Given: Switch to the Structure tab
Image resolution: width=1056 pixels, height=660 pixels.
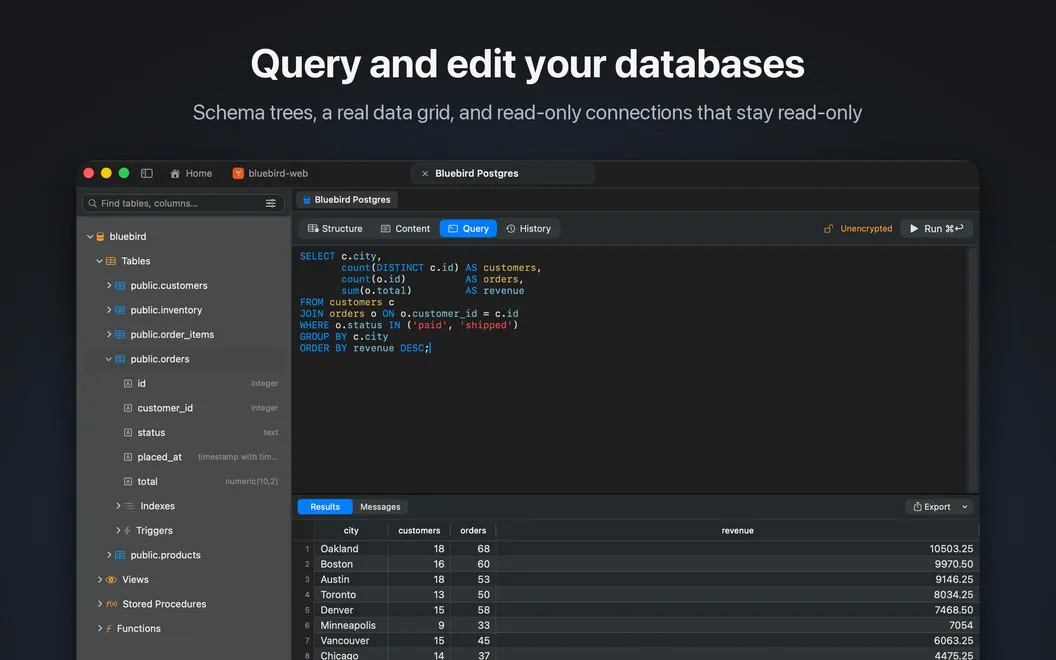Looking at the screenshot, I should pos(335,229).
